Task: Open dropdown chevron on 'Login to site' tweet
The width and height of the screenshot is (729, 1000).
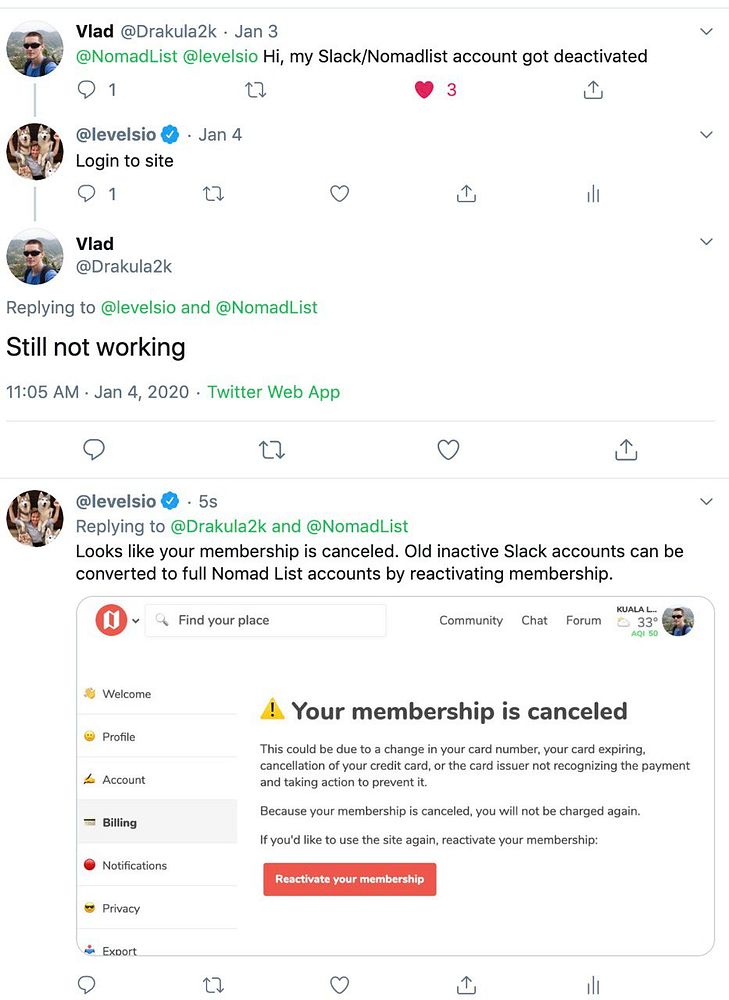Action: point(706,135)
